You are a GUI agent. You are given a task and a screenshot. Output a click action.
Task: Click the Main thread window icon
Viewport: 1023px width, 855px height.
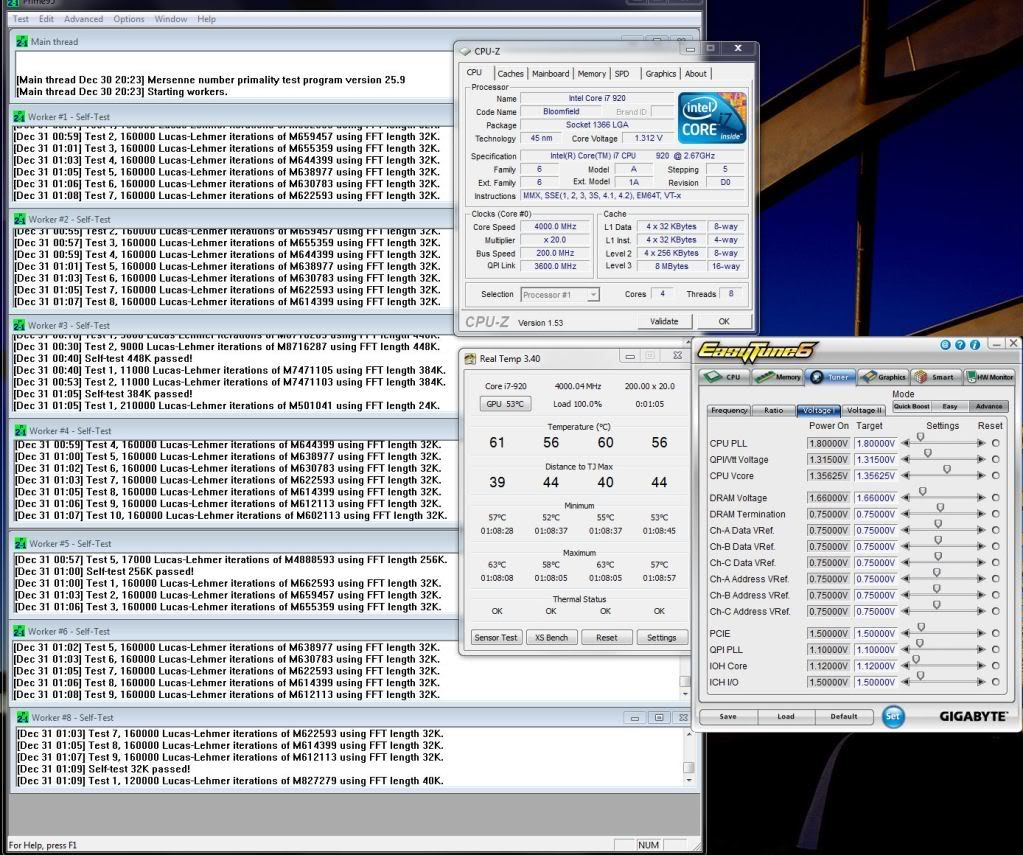pyautogui.click(x=22, y=42)
